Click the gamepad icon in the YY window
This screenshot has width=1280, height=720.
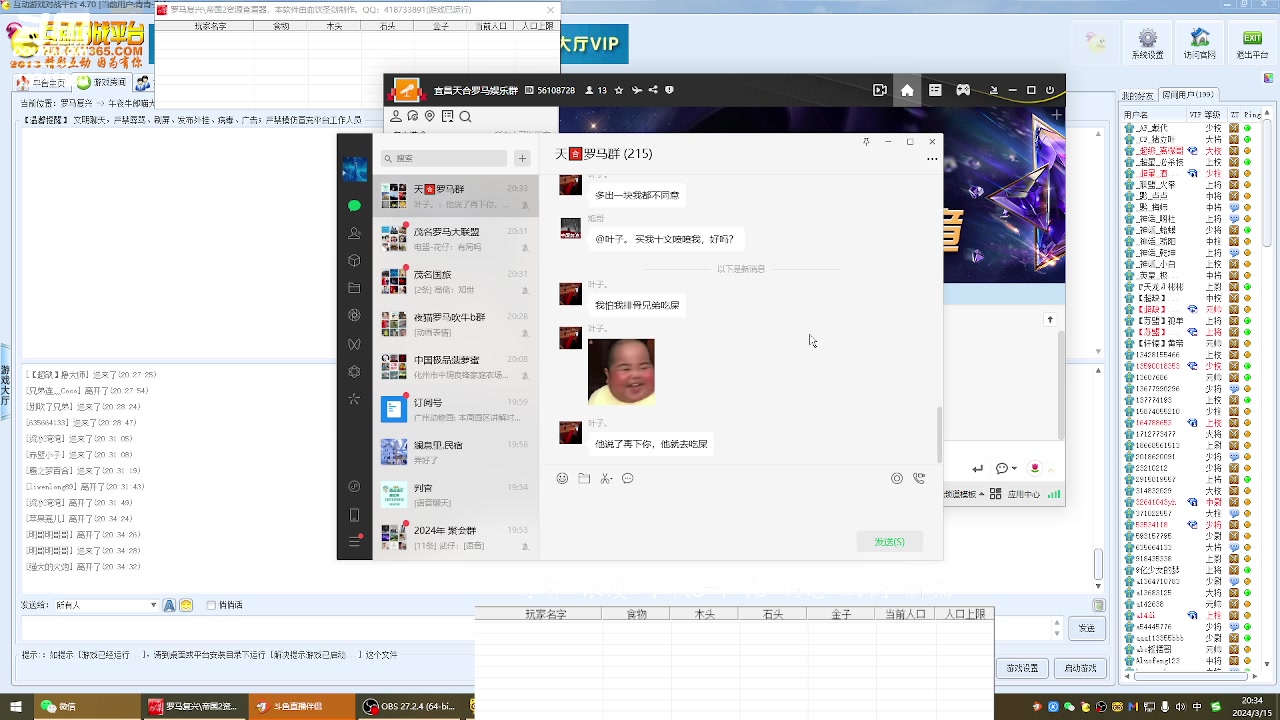pyautogui.click(x=963, y=90)
